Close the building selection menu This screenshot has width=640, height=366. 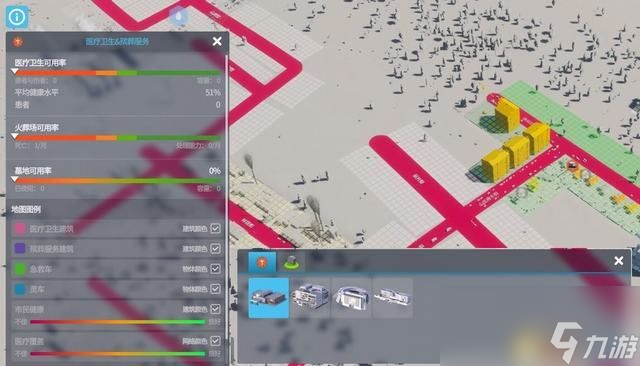(618, 261)
